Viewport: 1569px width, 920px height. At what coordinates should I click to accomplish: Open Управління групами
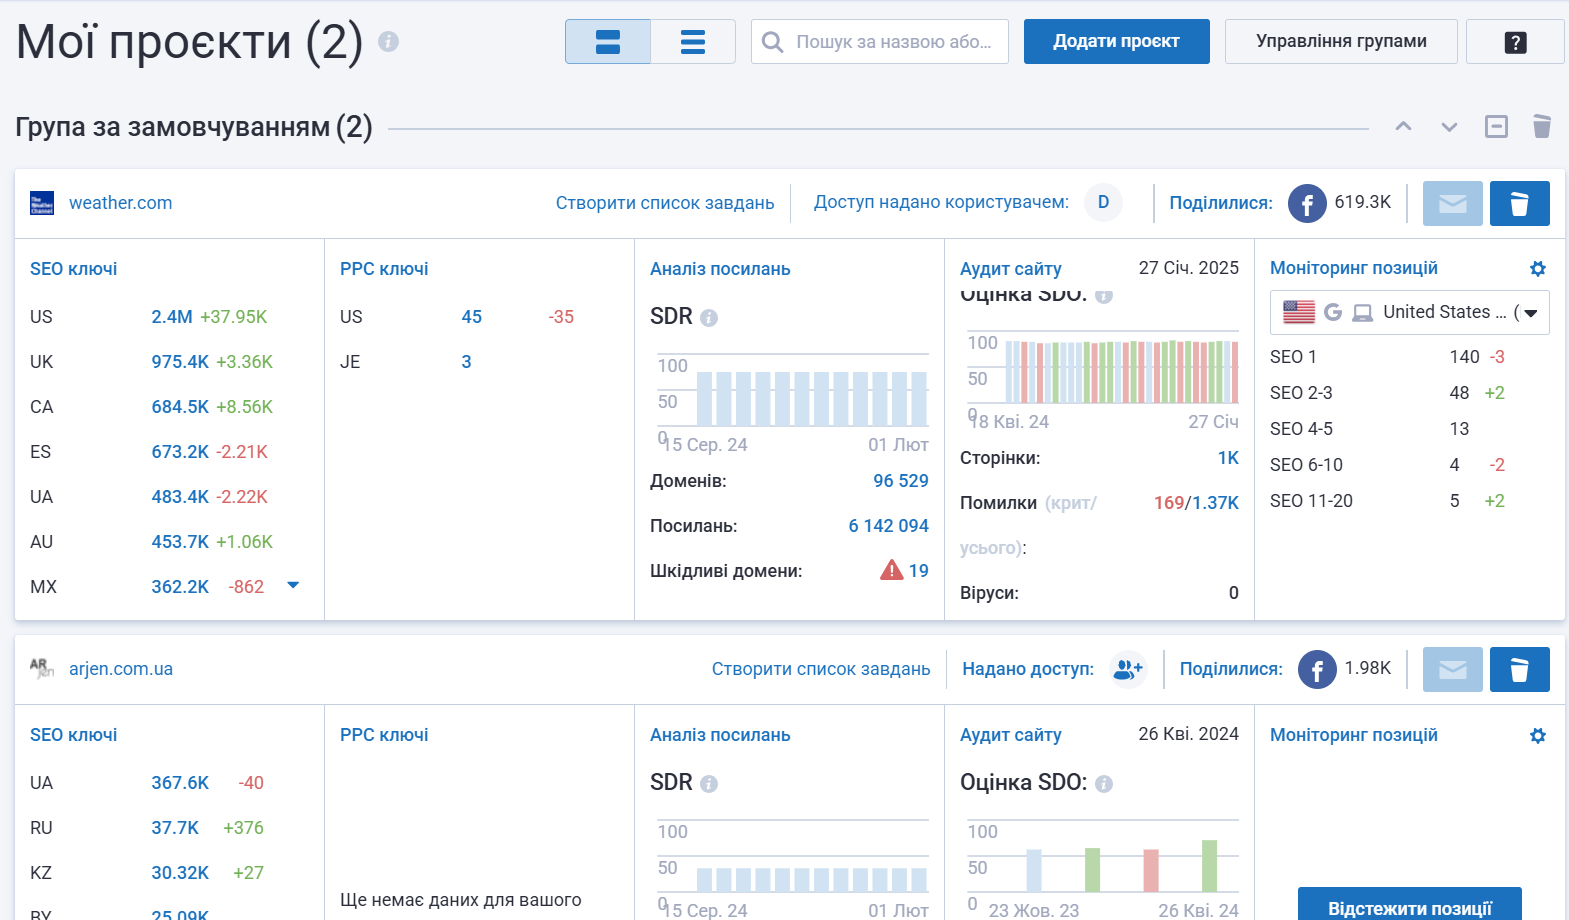click(x=1341, y=42)
